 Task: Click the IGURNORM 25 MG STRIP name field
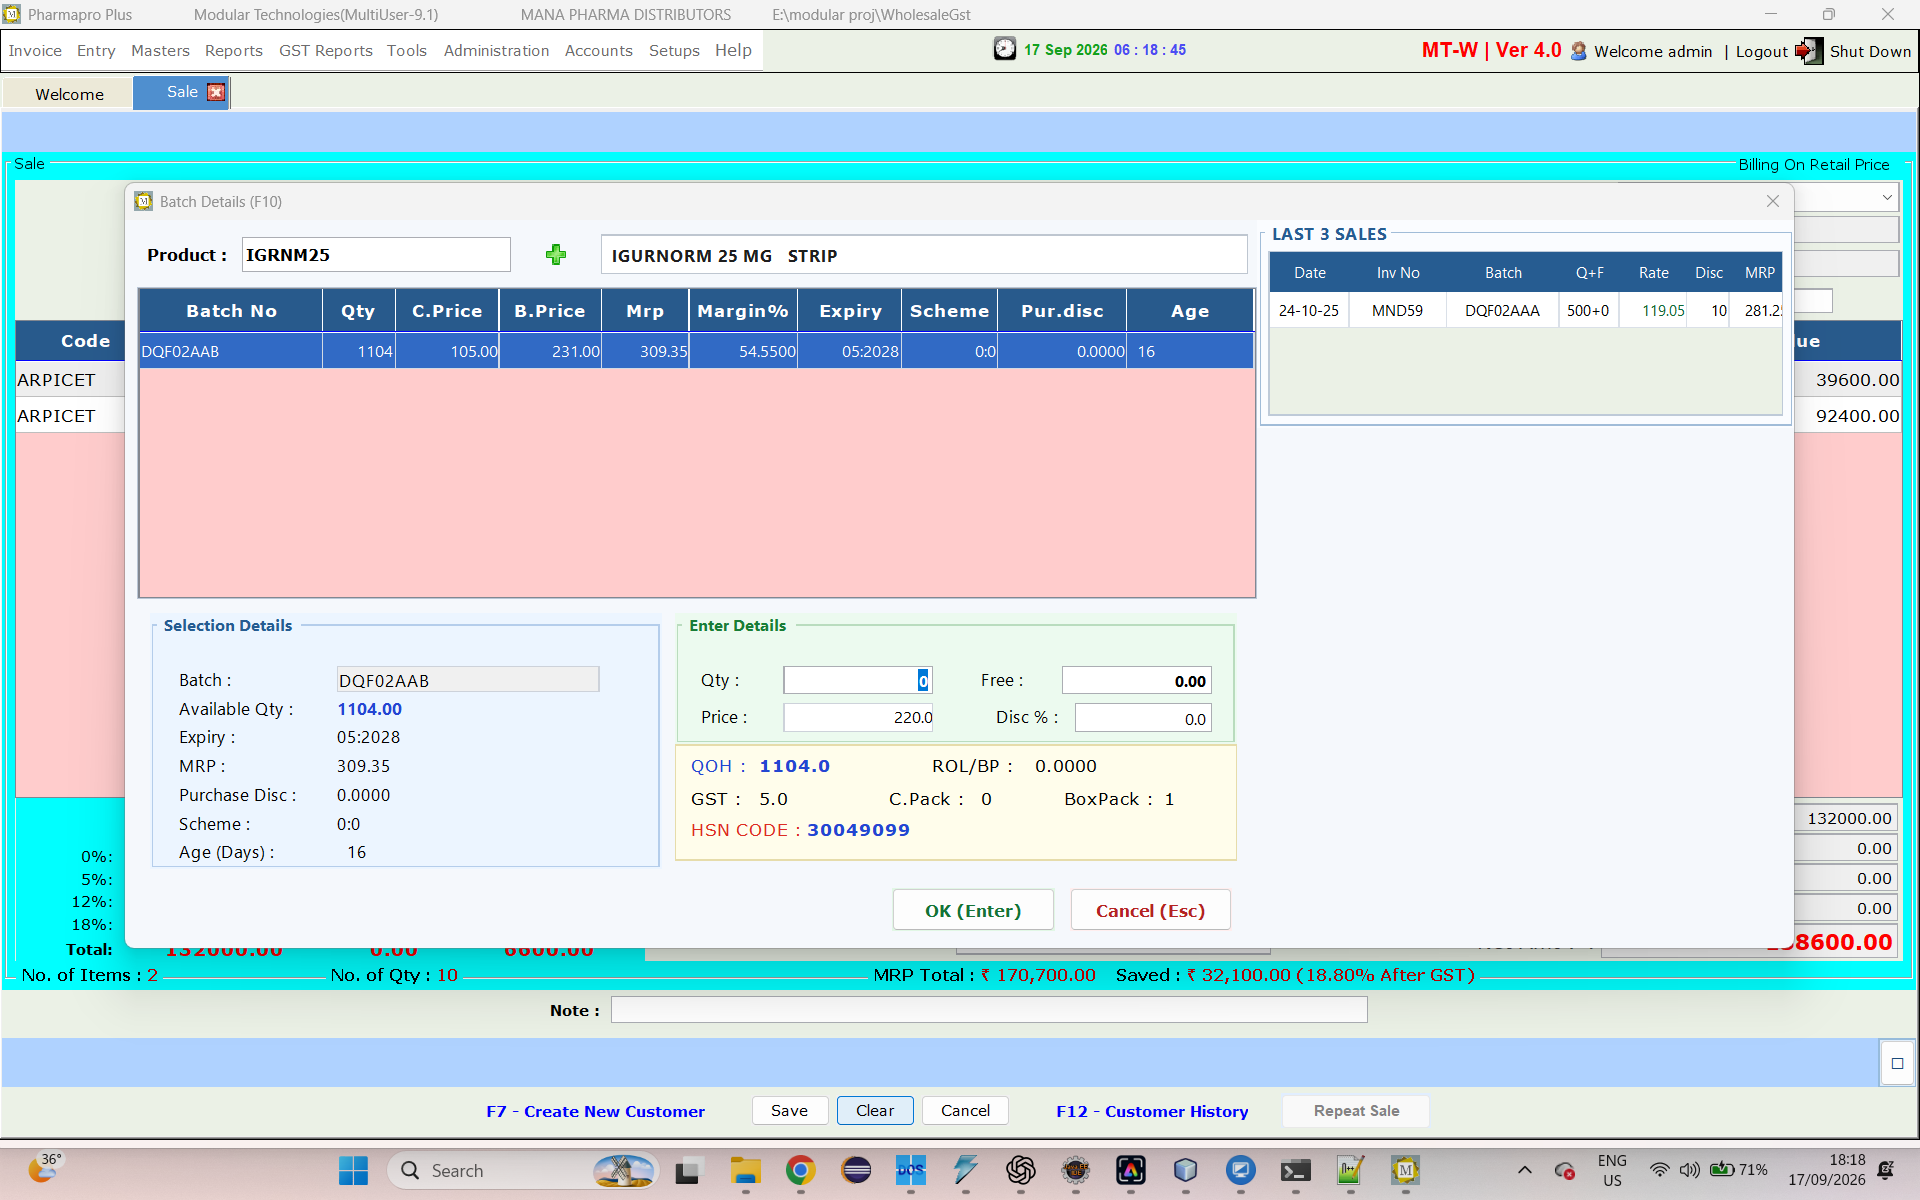pos(923,255)
